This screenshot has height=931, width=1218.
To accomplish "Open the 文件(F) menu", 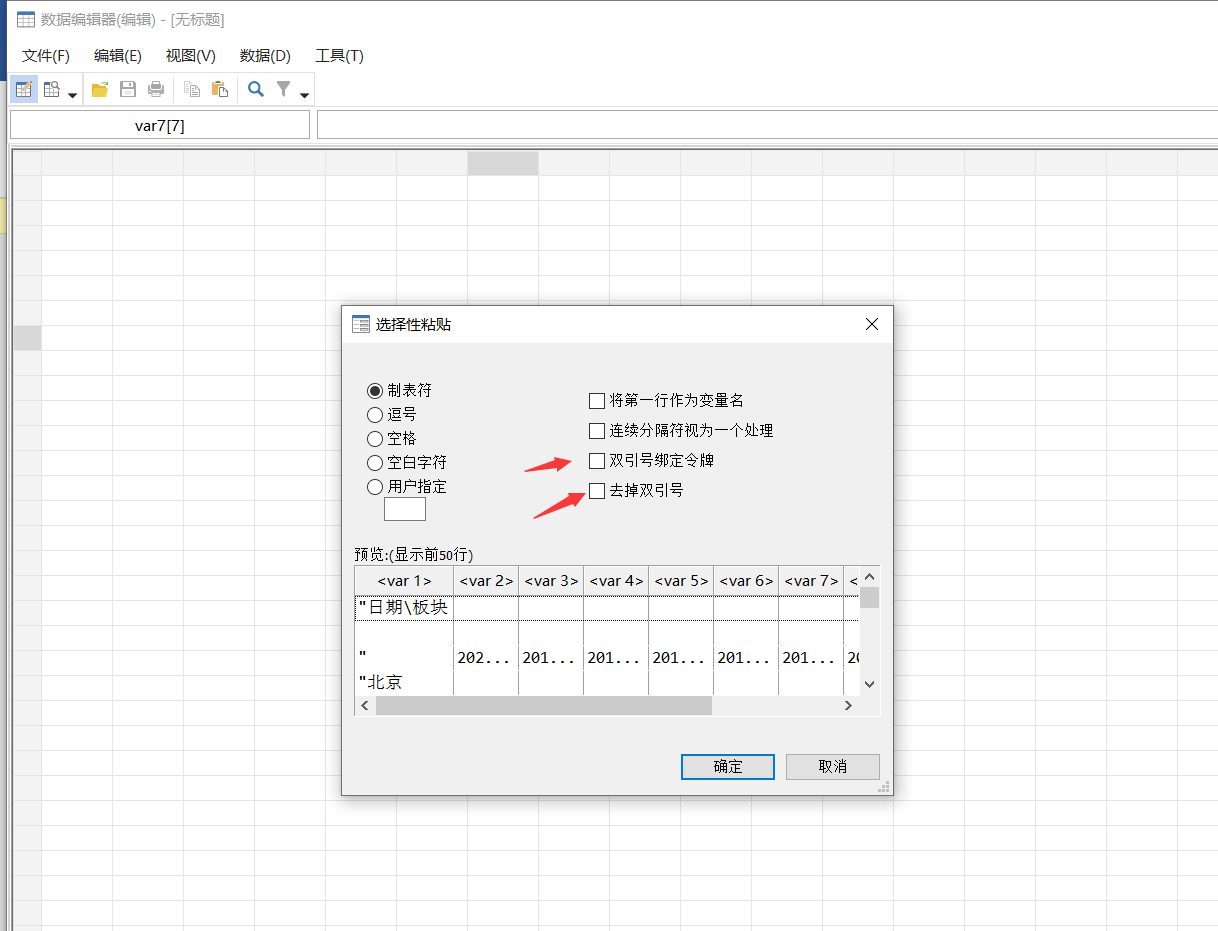I will pos(44,56).
